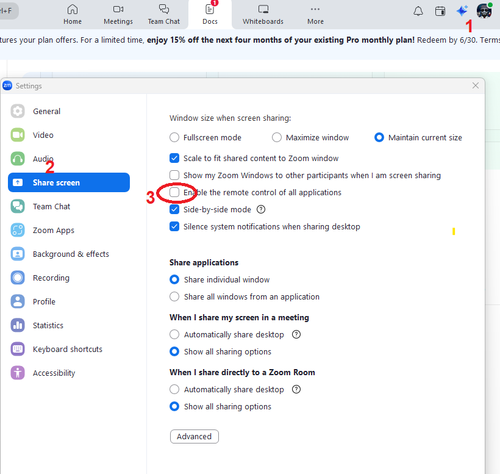This screenshot has width=500, height=474.
Task: Click the Statistics settings label
Action: (48, 325)
